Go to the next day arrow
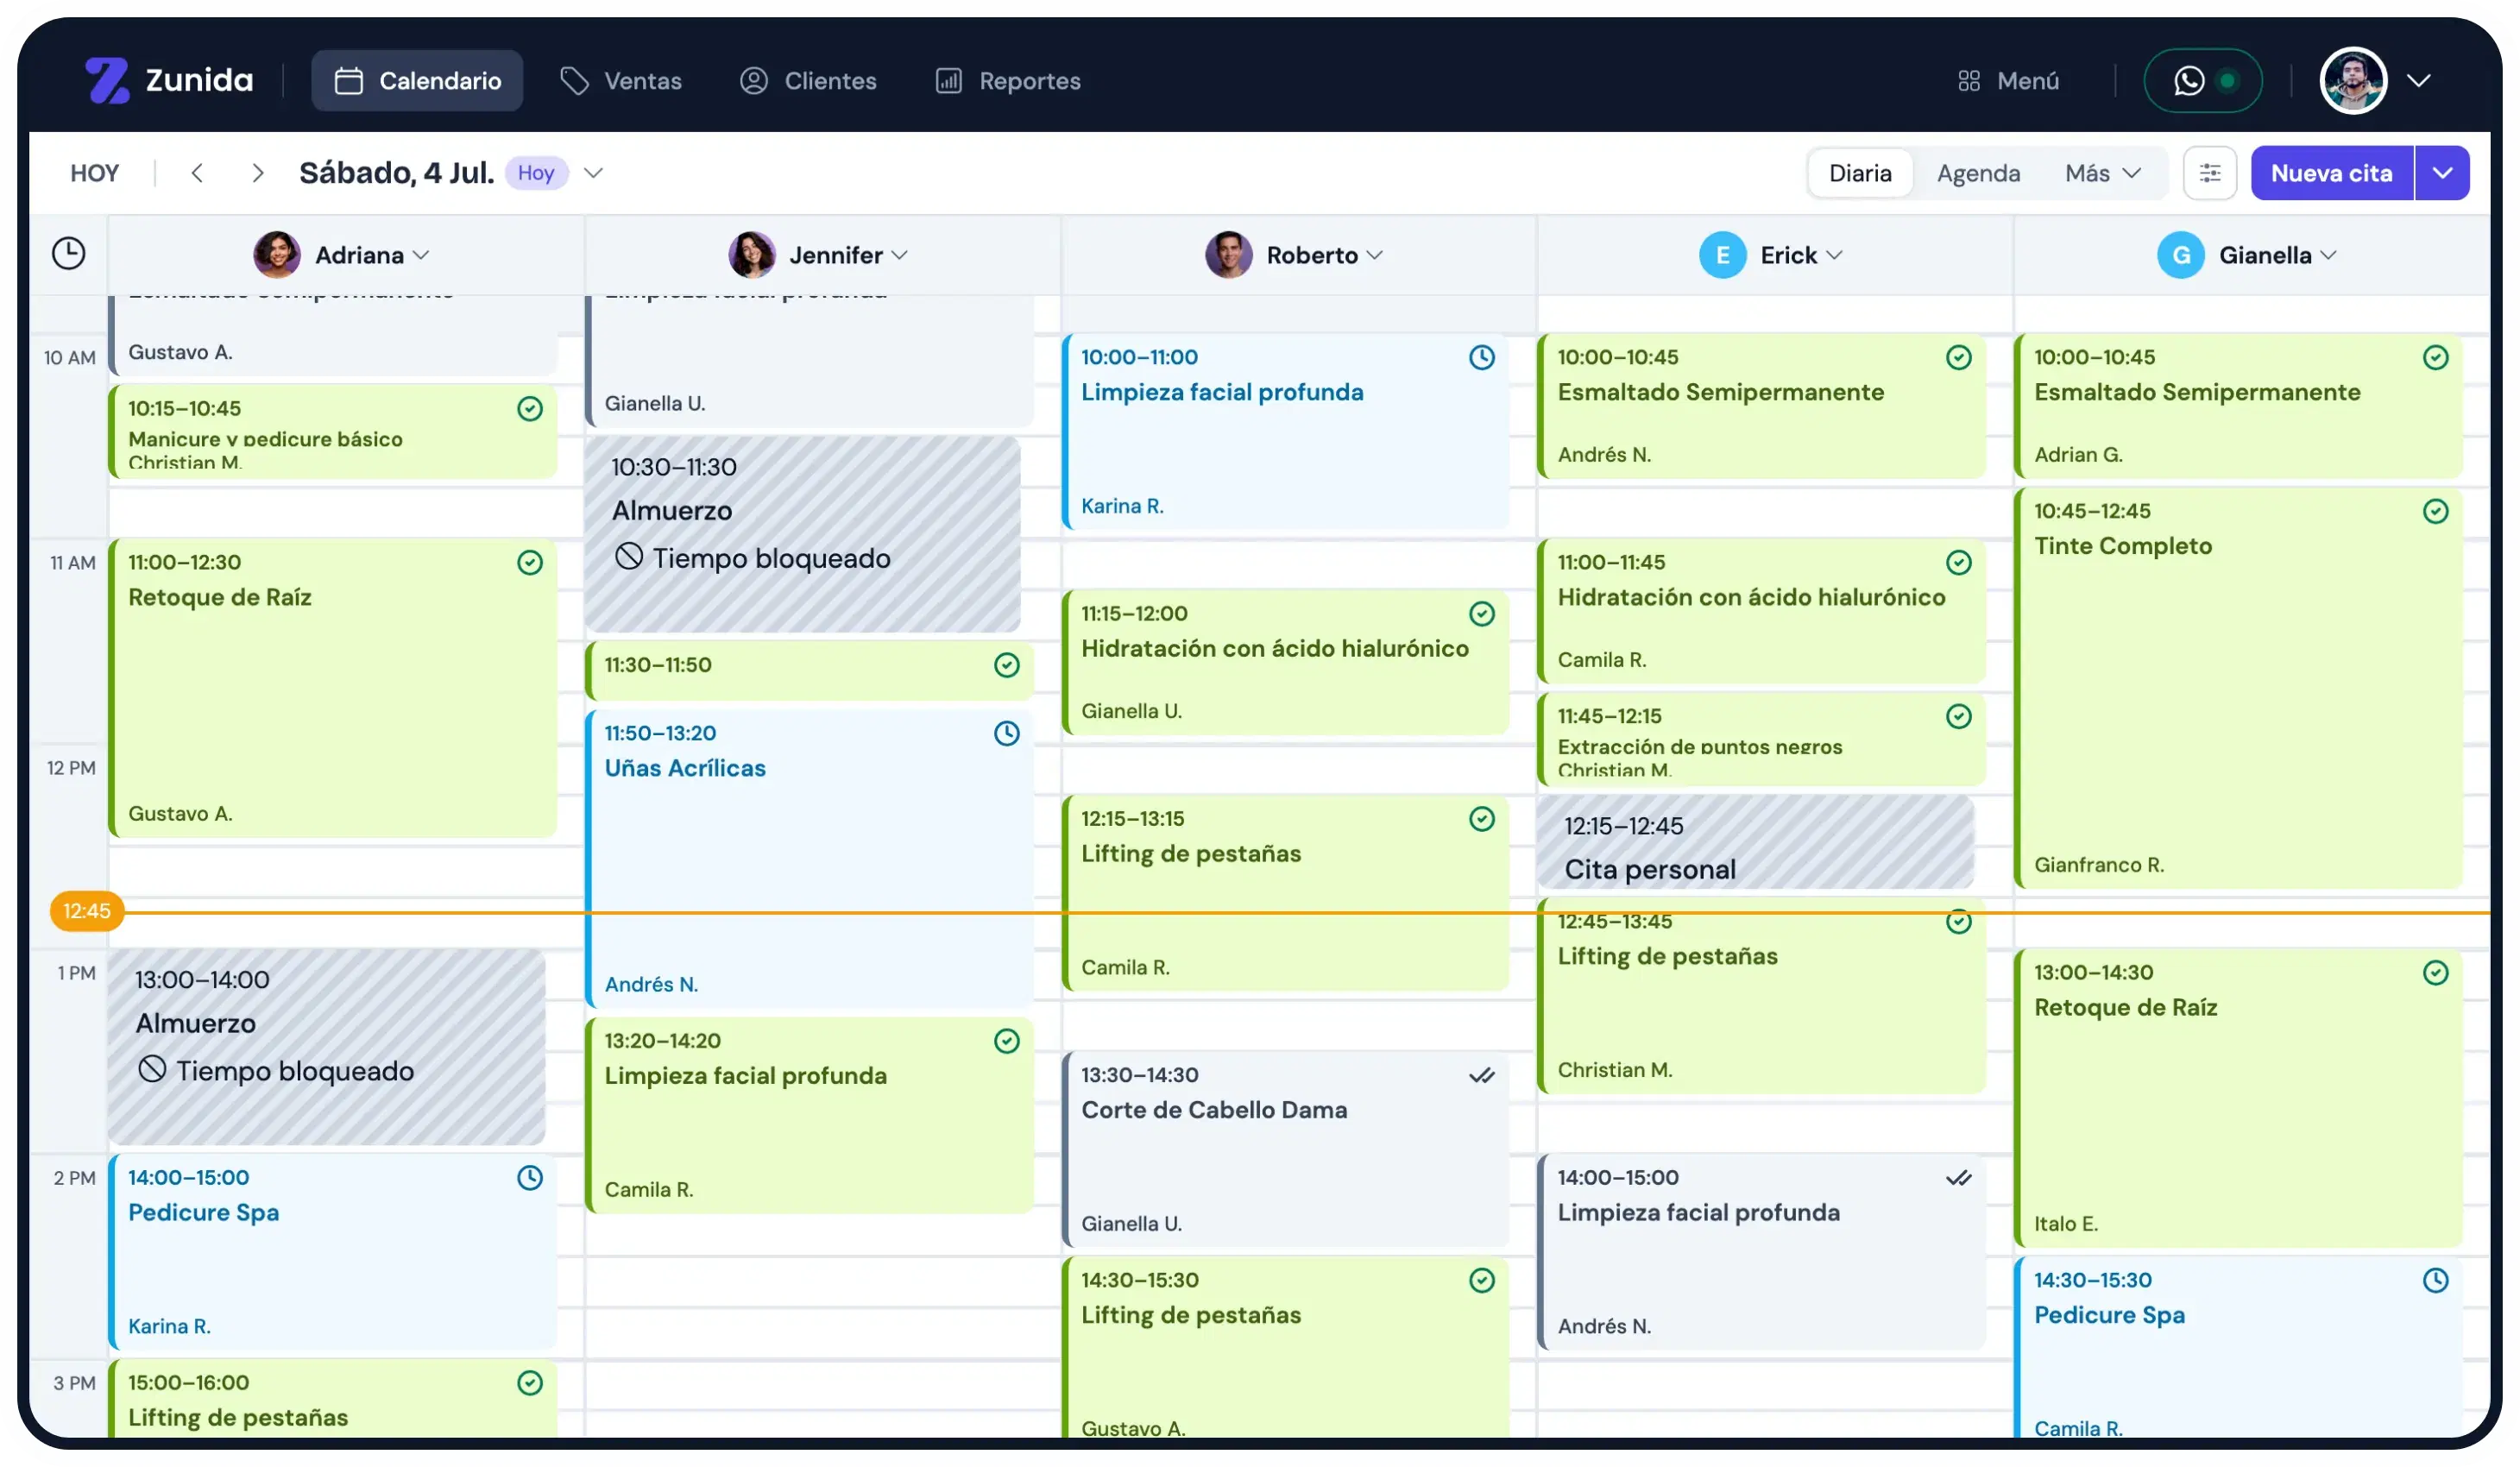The width and height of the screenshot is (2520, 1467). [x=257, y=173]
